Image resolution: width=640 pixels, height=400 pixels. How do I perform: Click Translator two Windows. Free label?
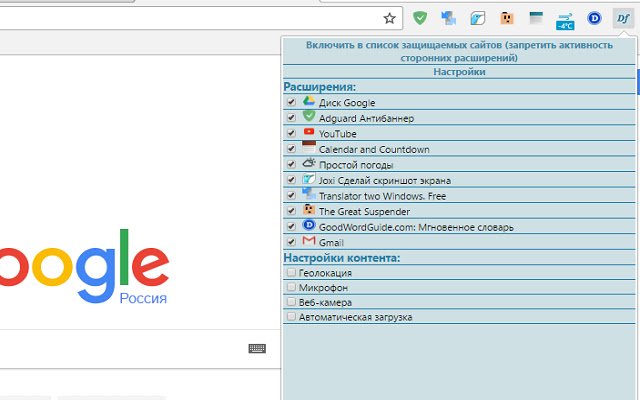[382, 196]
